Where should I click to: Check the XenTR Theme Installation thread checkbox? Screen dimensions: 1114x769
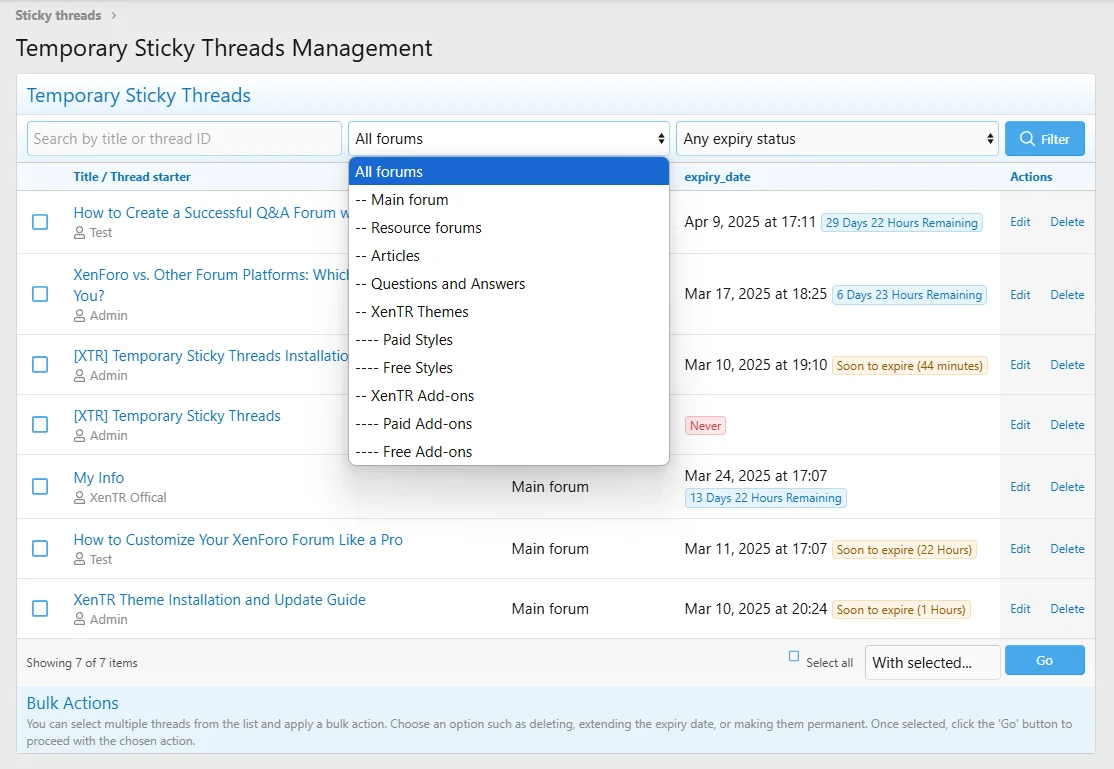(40, 608)
